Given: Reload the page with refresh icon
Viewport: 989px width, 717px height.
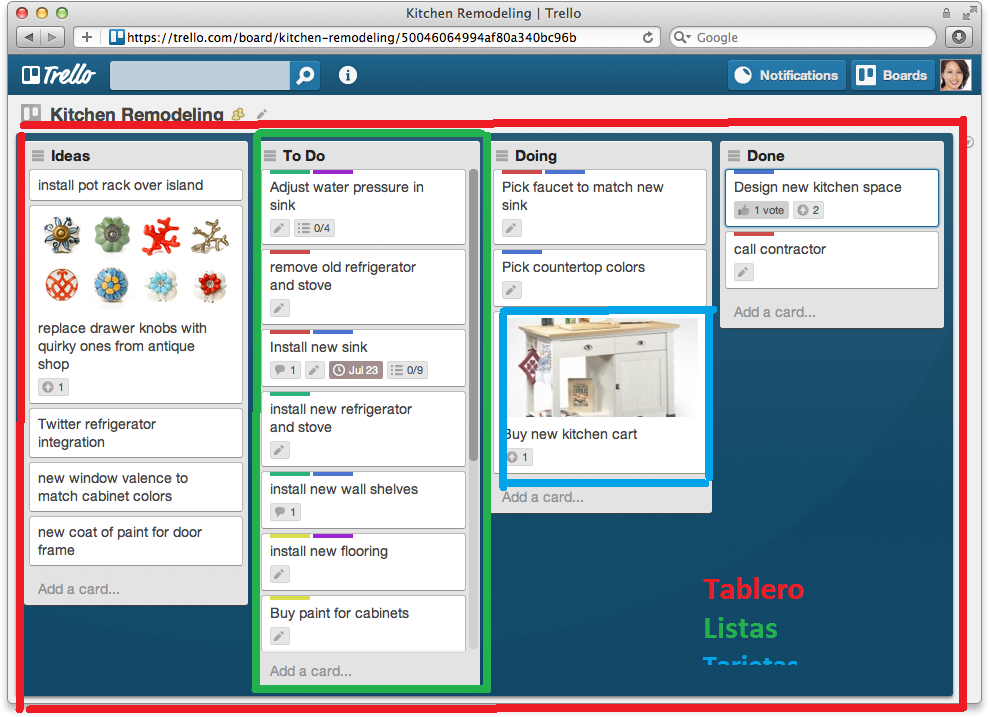Looking at the screenshot, I should point(647,37).
